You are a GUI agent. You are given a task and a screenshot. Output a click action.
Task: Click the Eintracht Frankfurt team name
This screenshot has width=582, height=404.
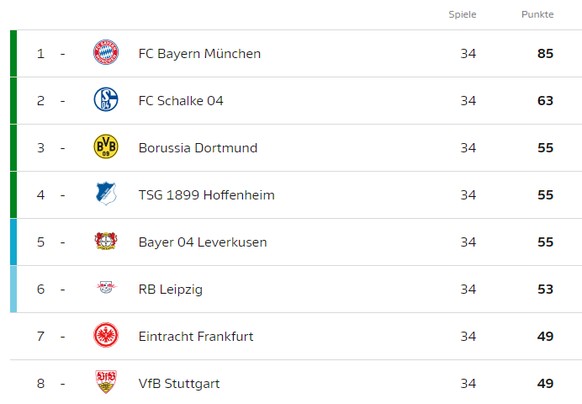point(196,336)
